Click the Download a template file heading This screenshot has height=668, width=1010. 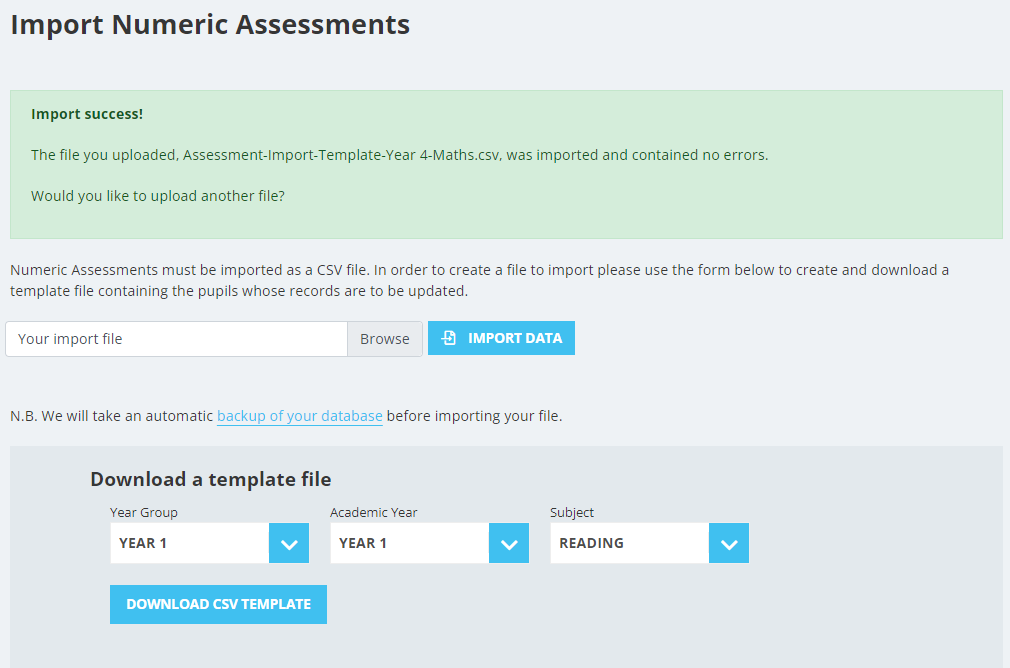[211, 479]
